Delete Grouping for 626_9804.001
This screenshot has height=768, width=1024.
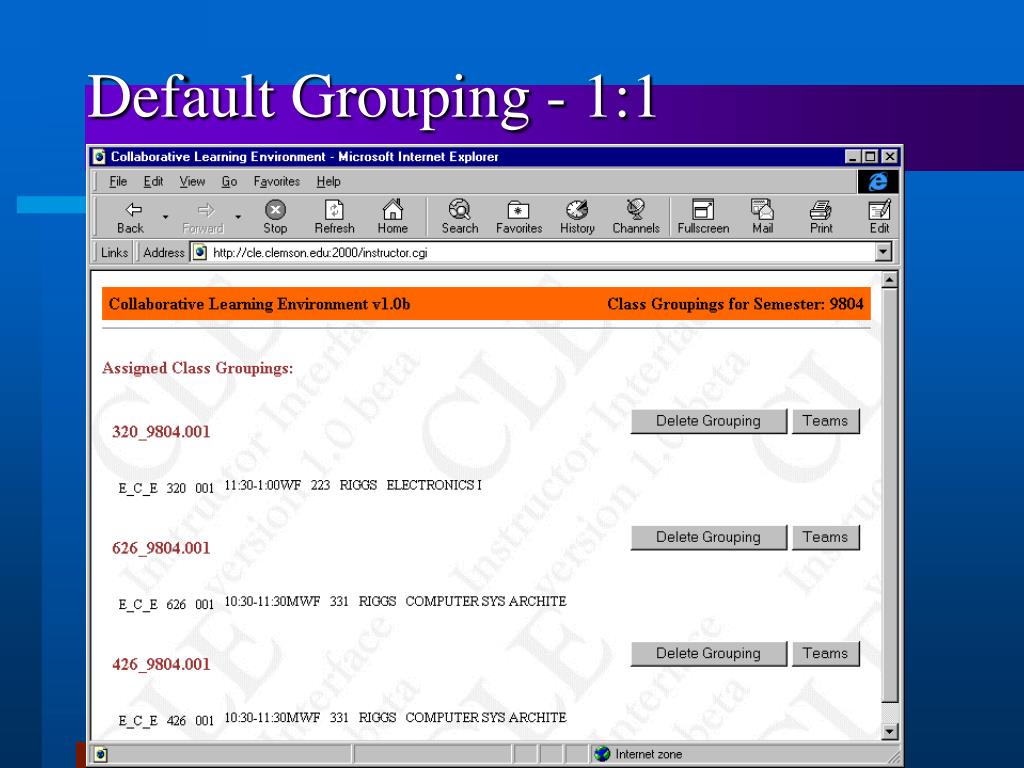coord(709,537)
